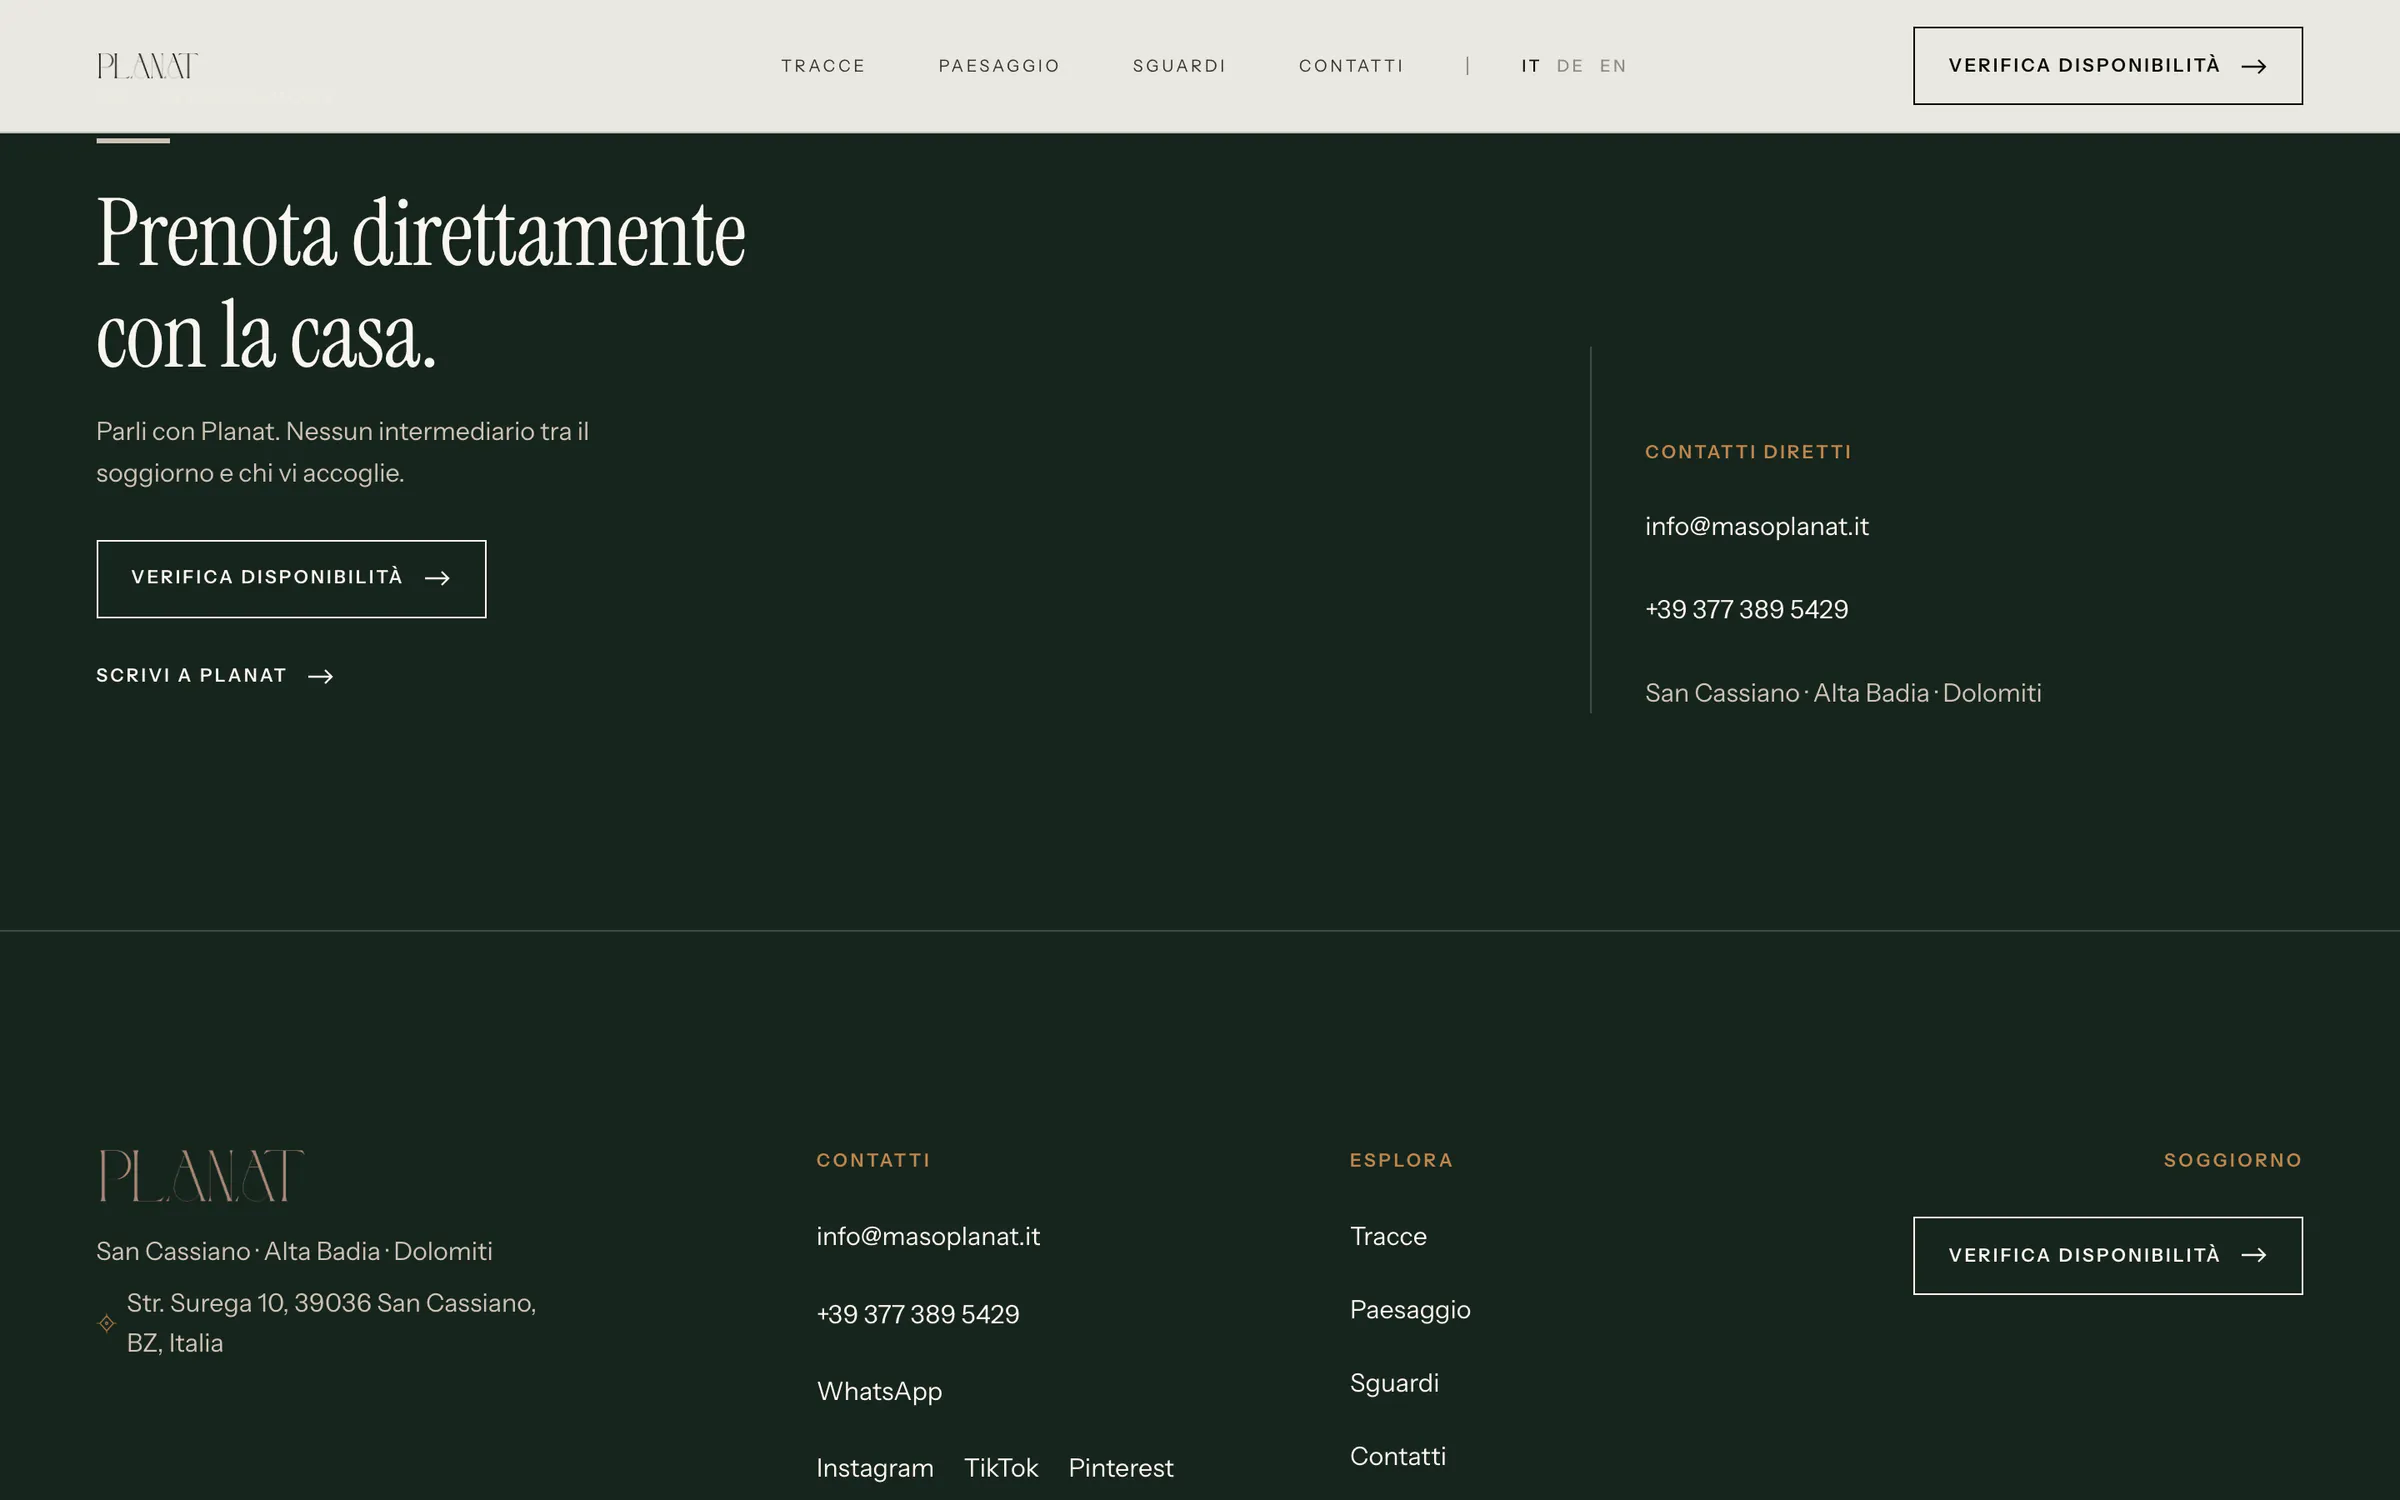The image size is (2400, 1500).
Task: Open Sguardi from header menu
Action: click(1179, 66)
